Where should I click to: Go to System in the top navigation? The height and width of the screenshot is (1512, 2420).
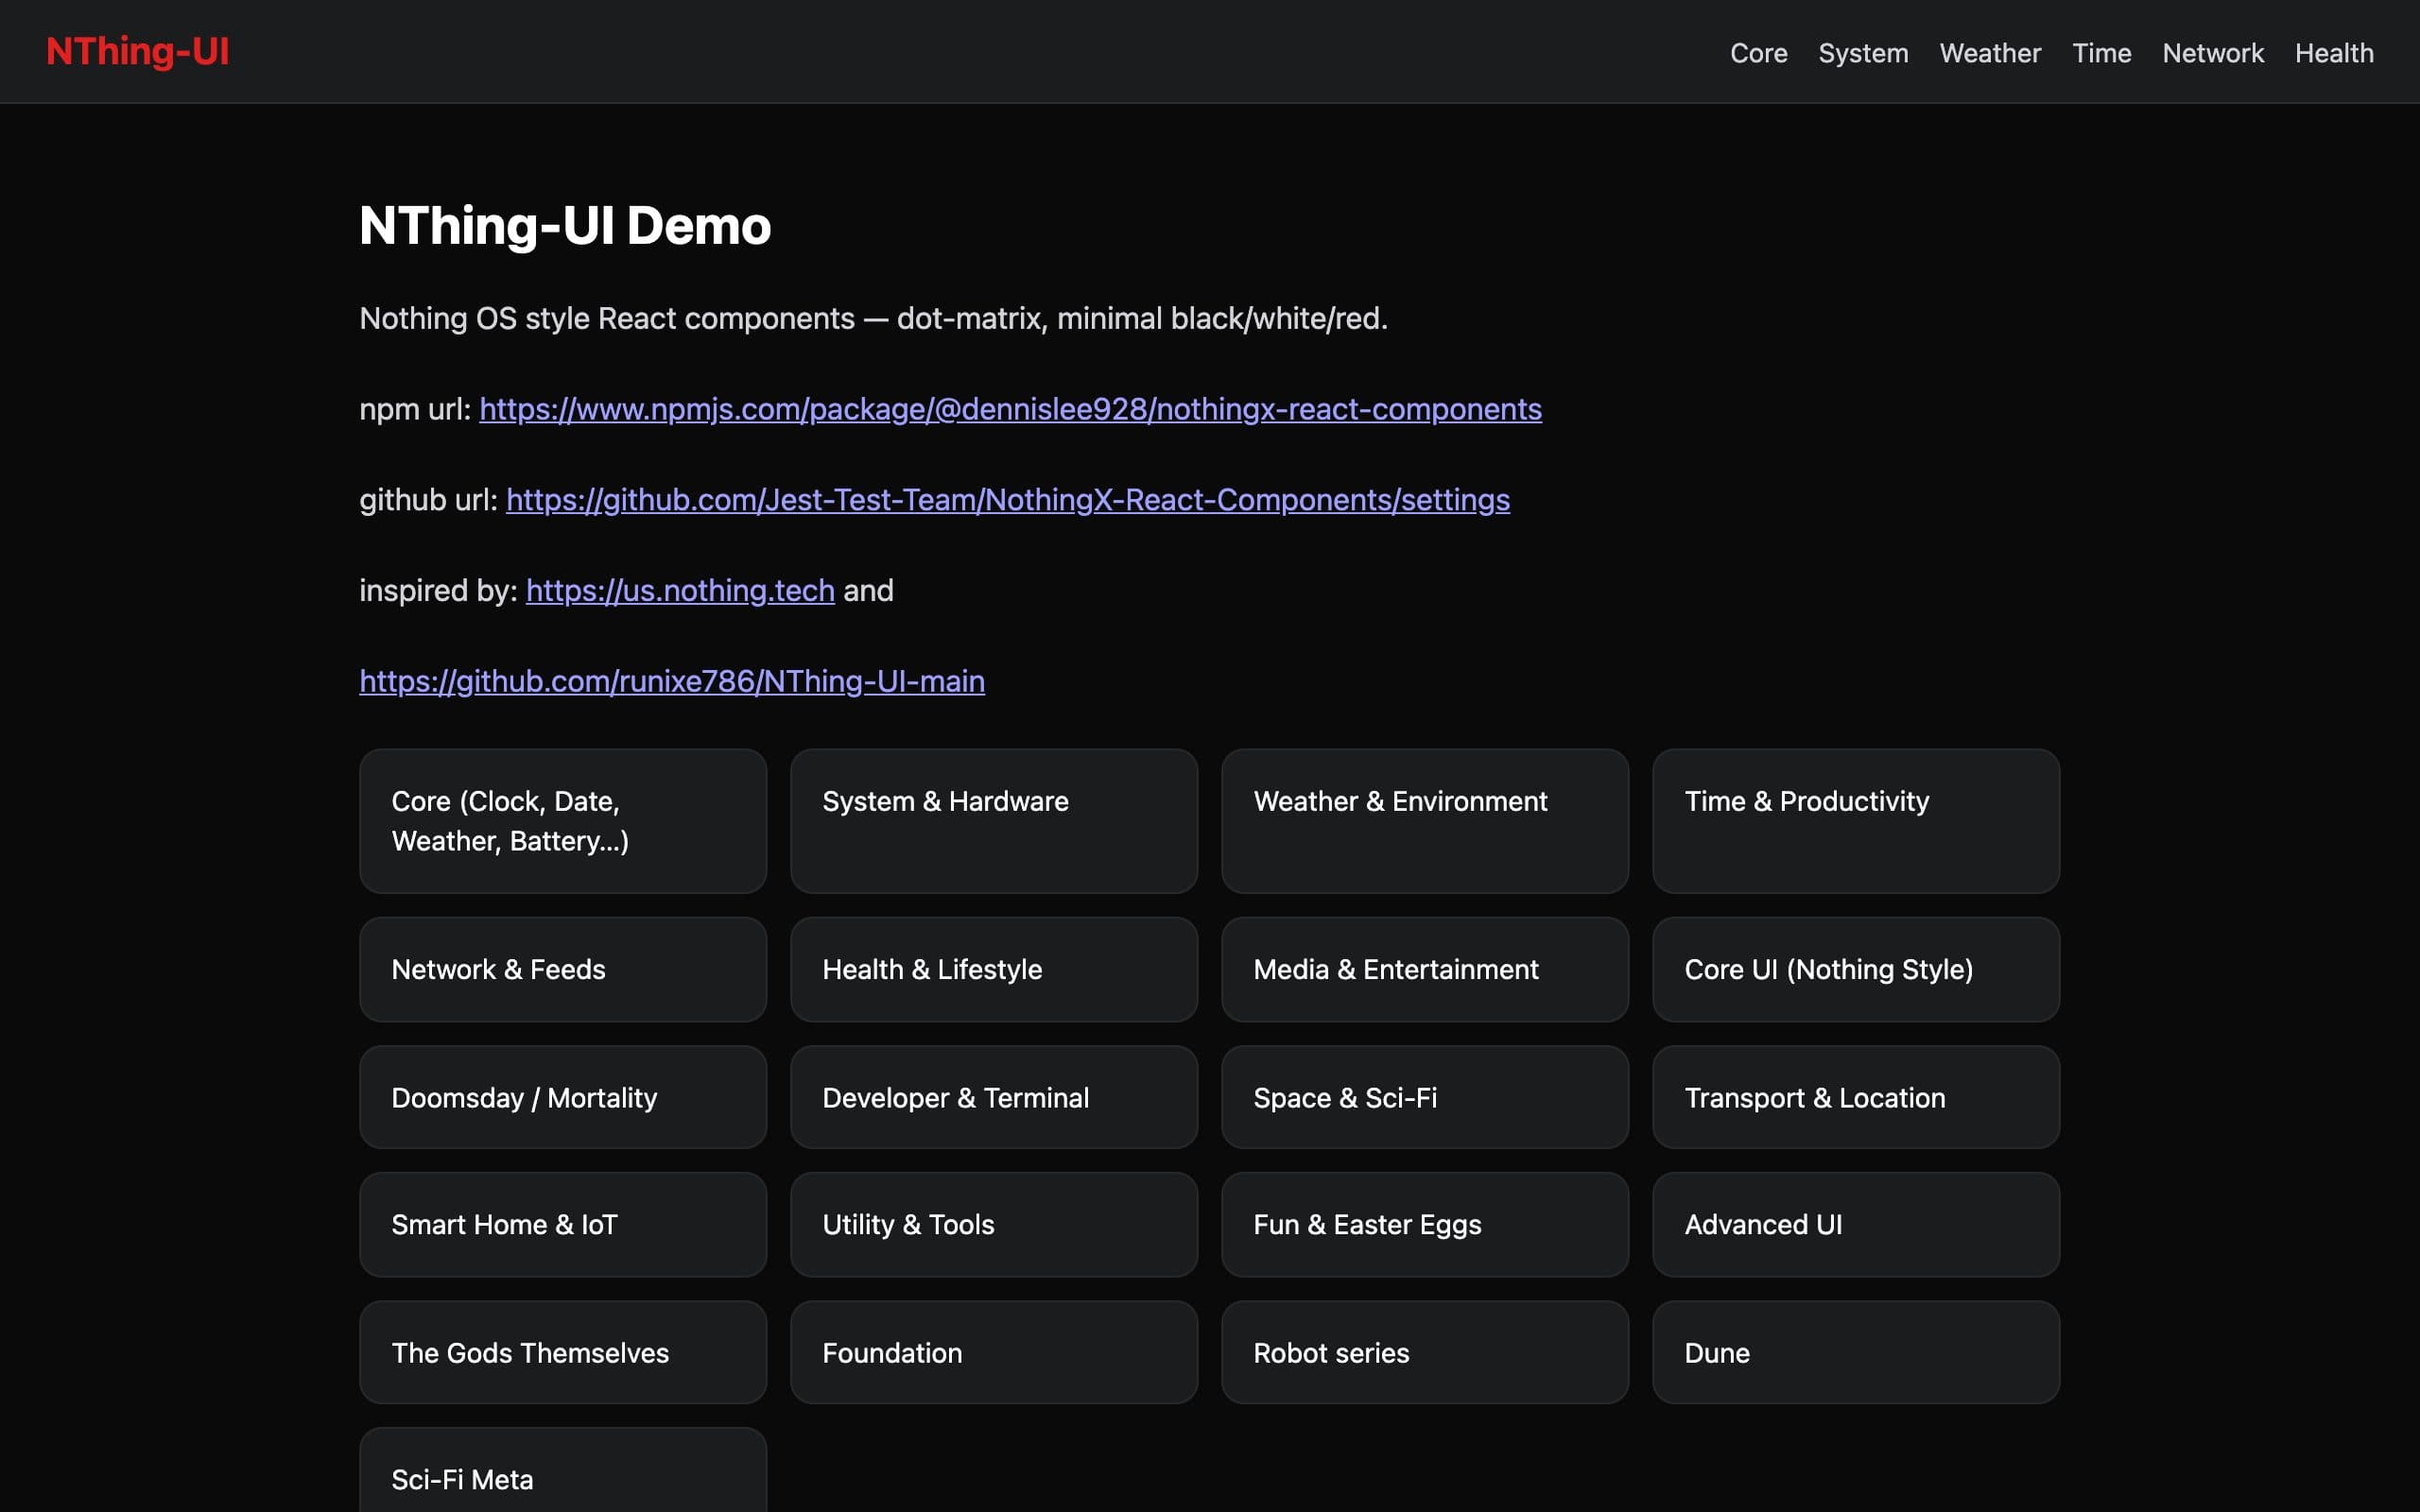[x=1863, y=53]
